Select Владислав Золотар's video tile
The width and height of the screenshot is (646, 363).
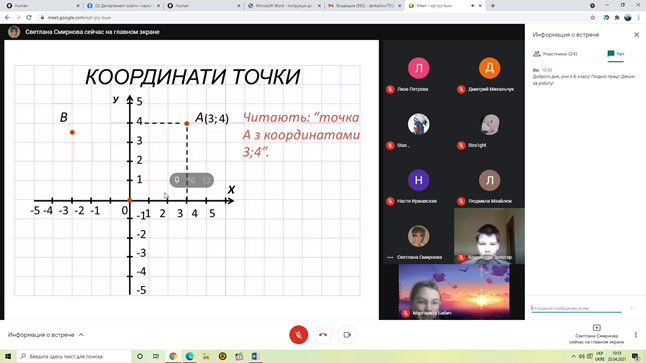[489, 236]
